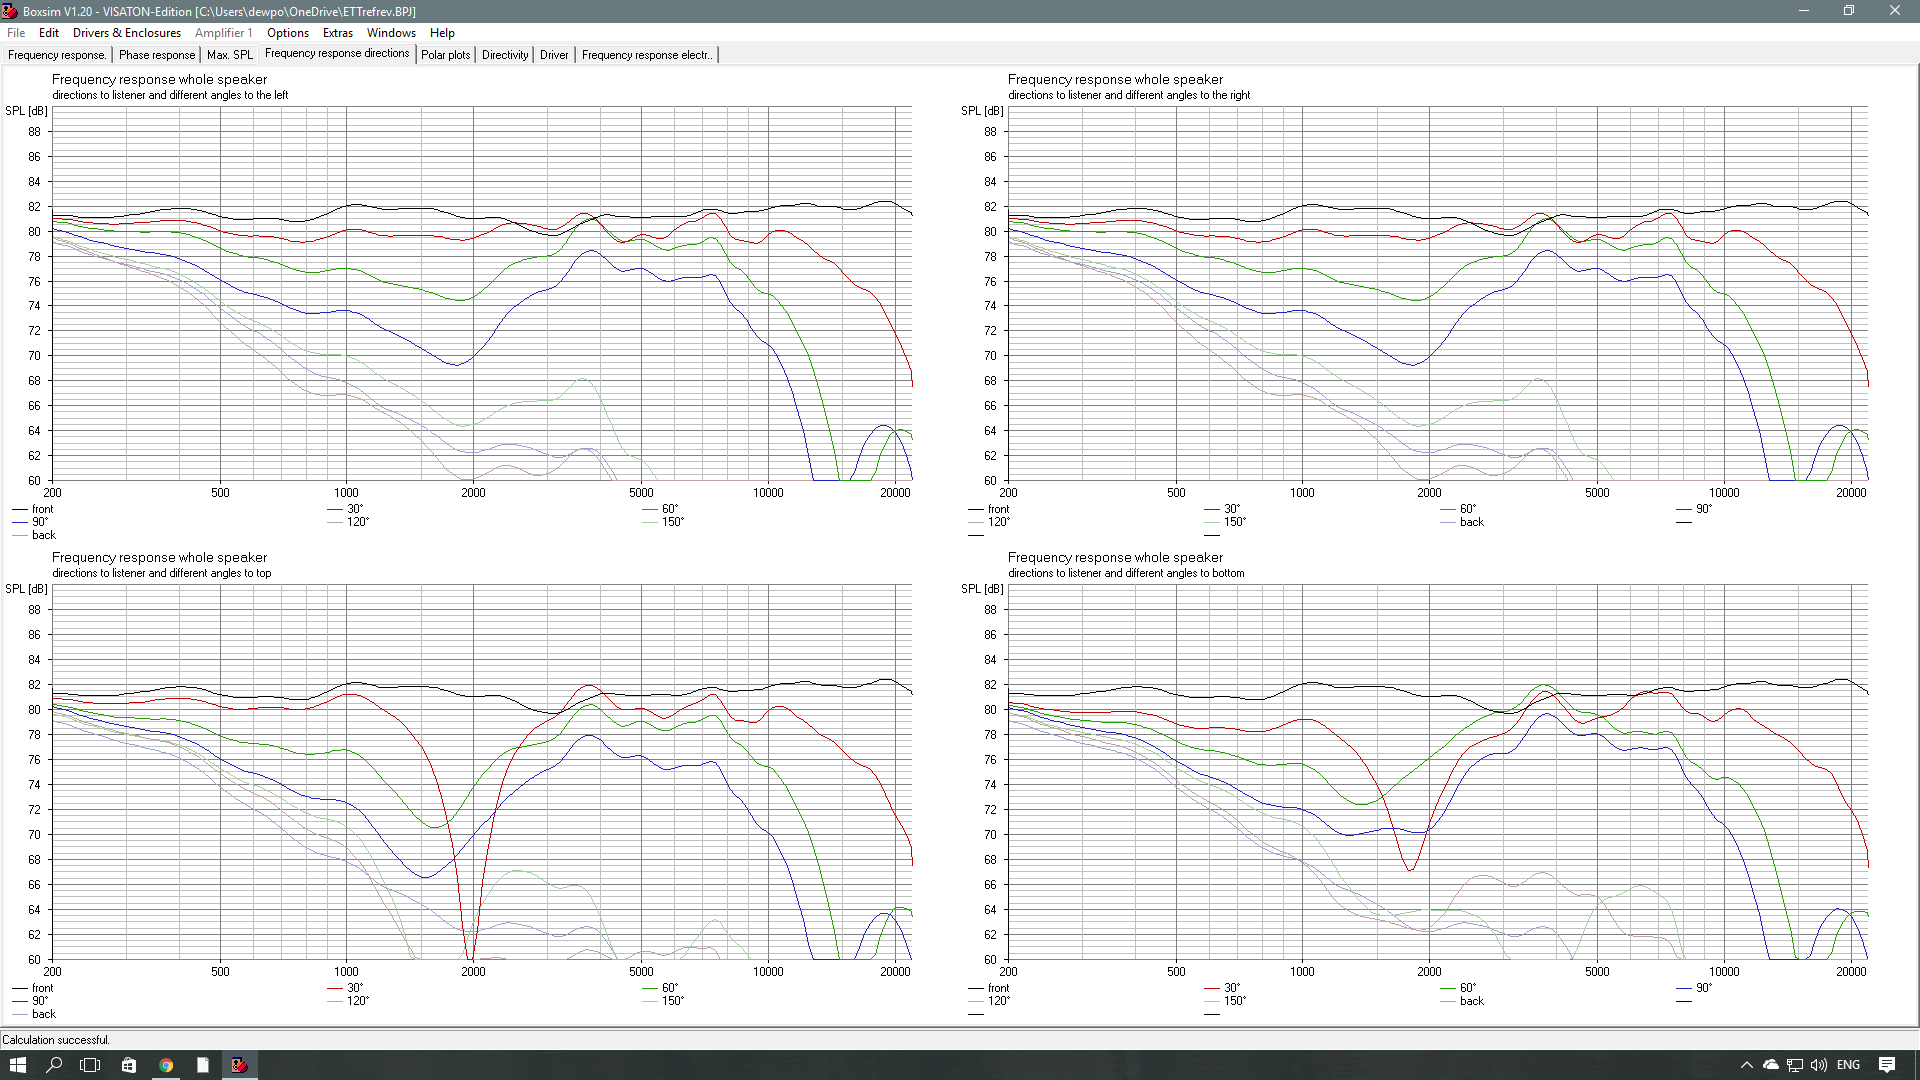The height and width of the screenshot is (1080, 1920).
Task: Click '60°' legend in bottom-angles chart
Action: [x=1458, y=988]
